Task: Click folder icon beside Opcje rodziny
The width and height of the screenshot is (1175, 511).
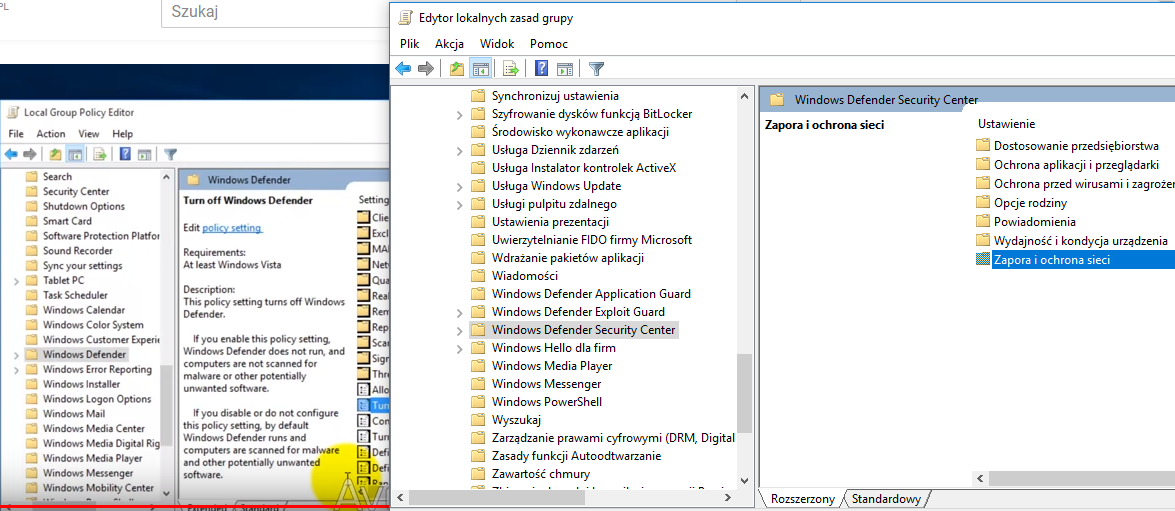Action: pos(983,202)
